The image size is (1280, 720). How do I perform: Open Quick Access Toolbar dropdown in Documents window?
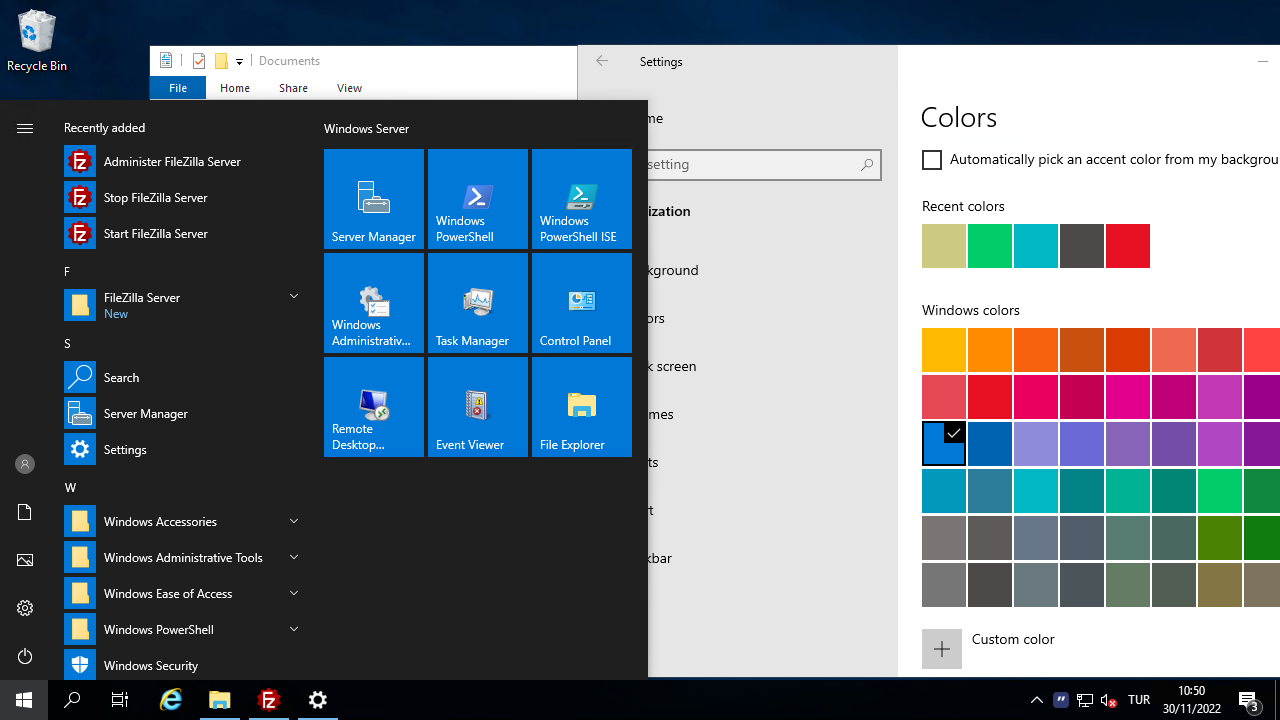[240, 62]
